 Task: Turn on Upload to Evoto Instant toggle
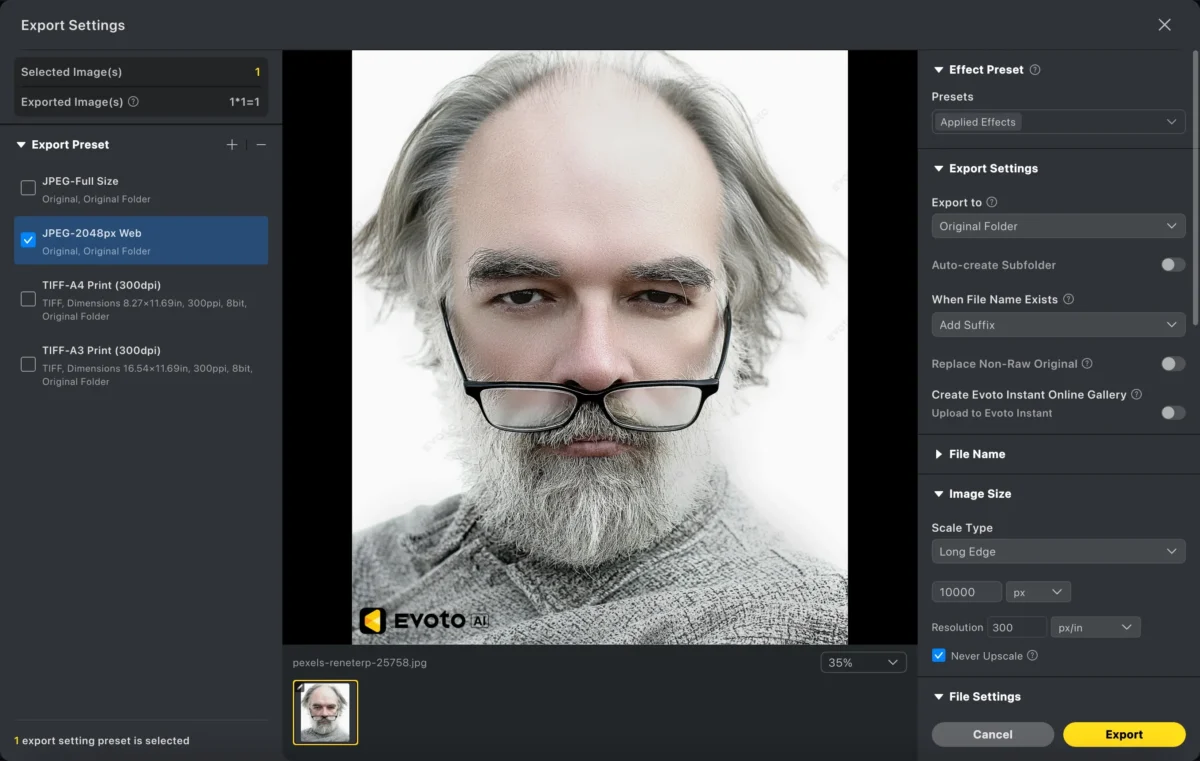[1172, 413]
